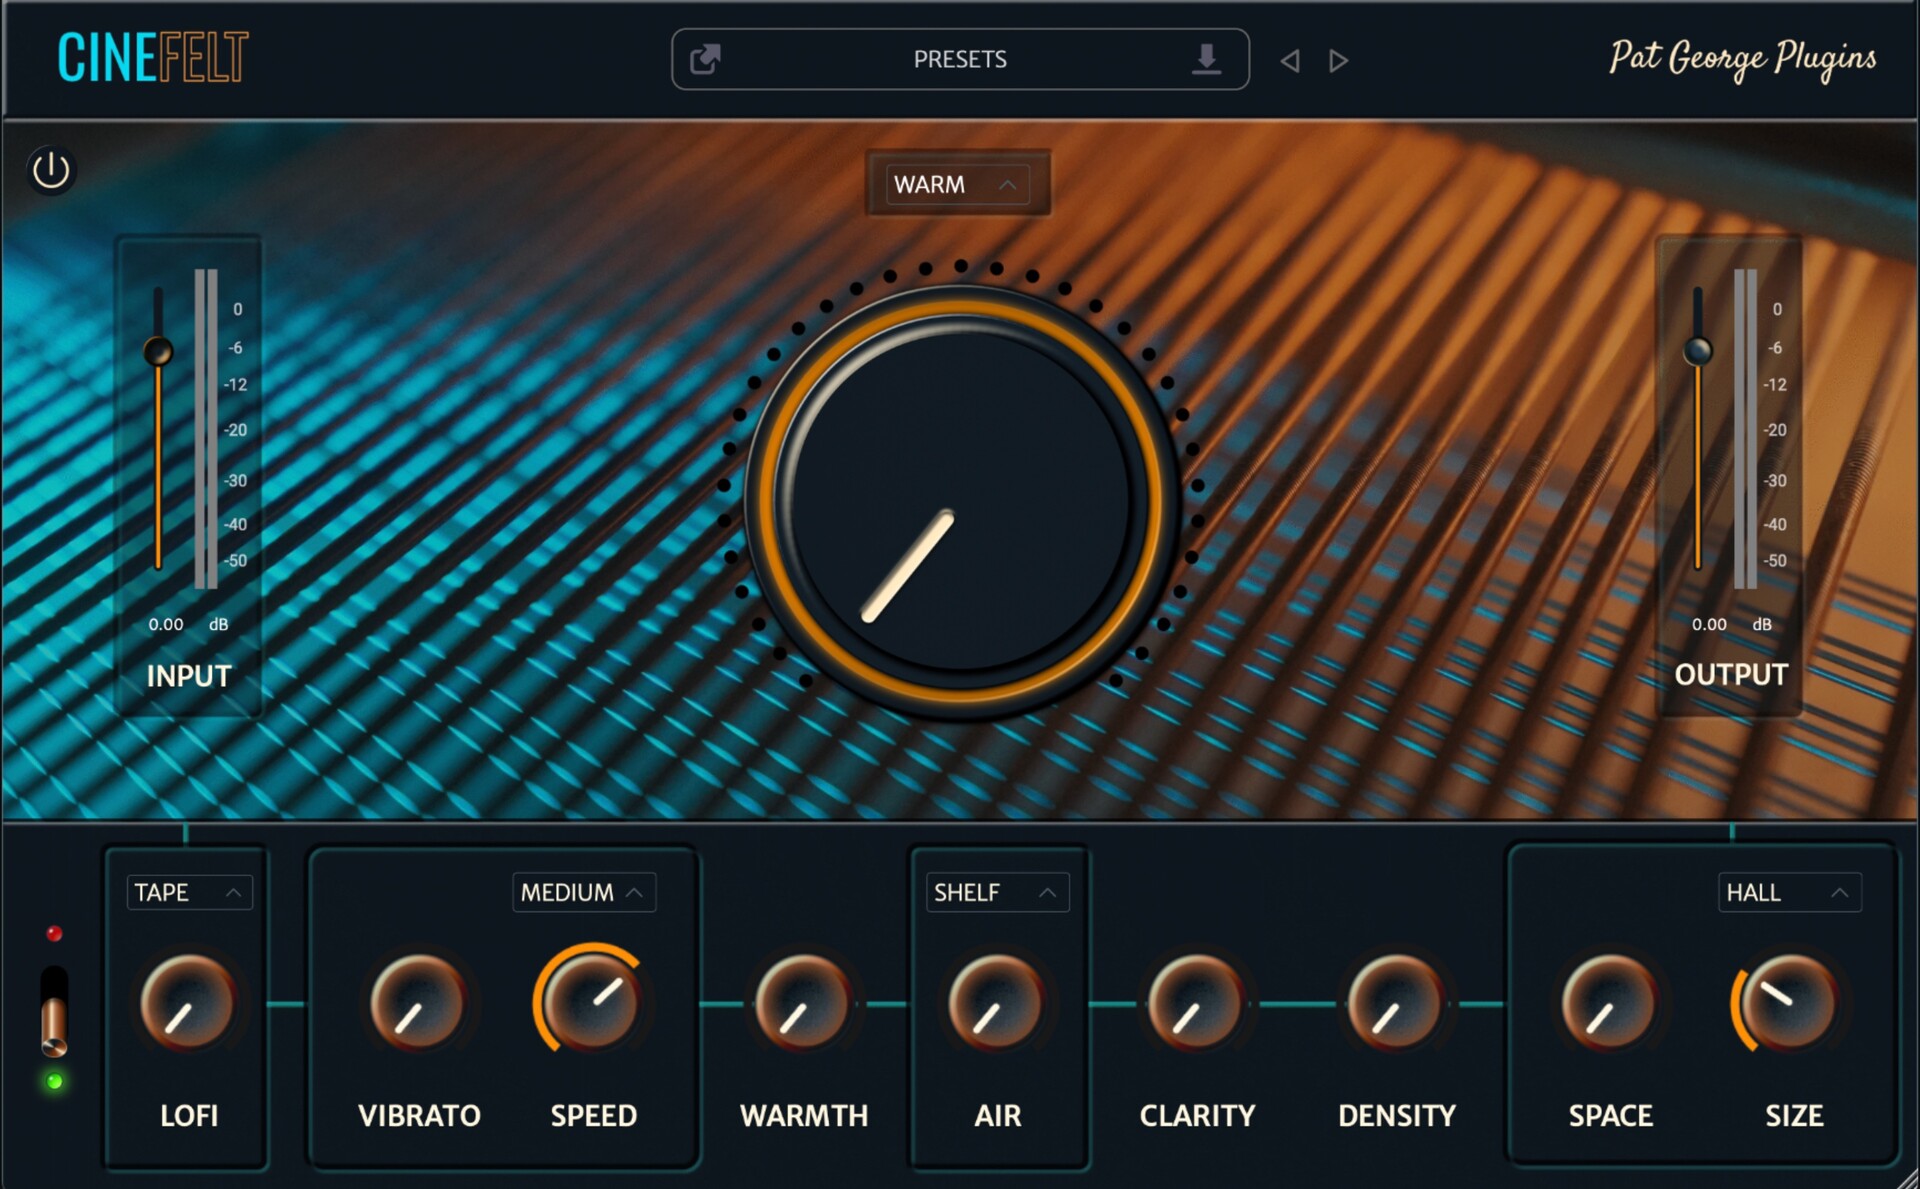
Task: Toggle the plugin power bypass button
Action: coord(51,170)
